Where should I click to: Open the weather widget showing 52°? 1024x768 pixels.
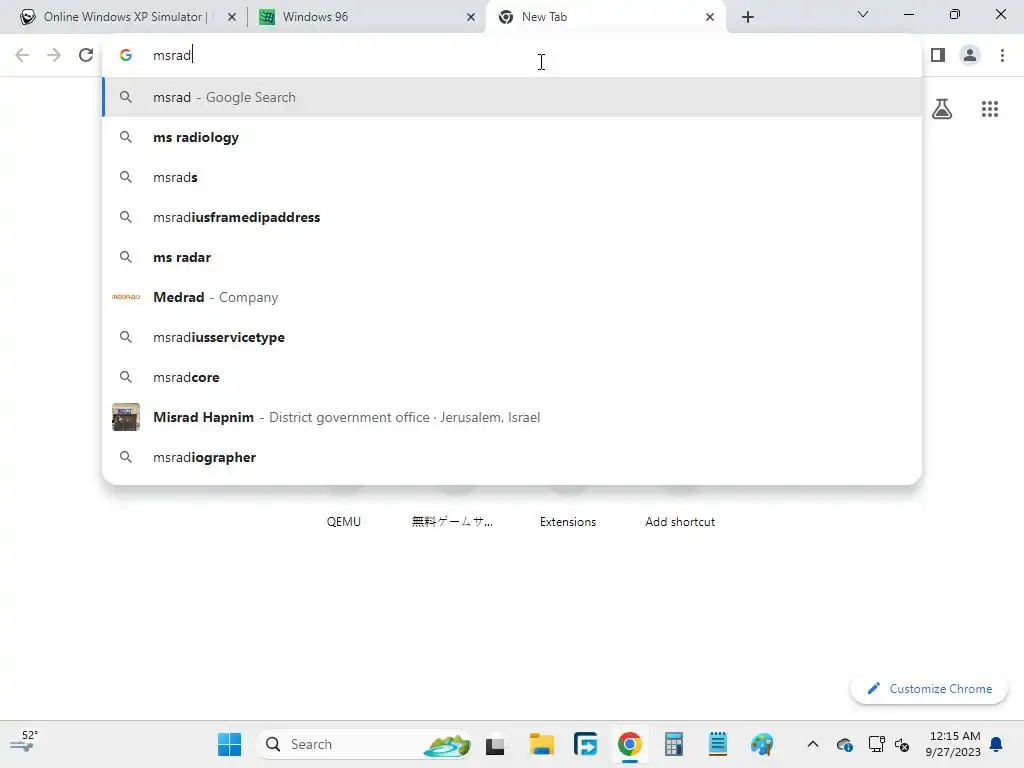pyautogui.click(x=24, y=742)
